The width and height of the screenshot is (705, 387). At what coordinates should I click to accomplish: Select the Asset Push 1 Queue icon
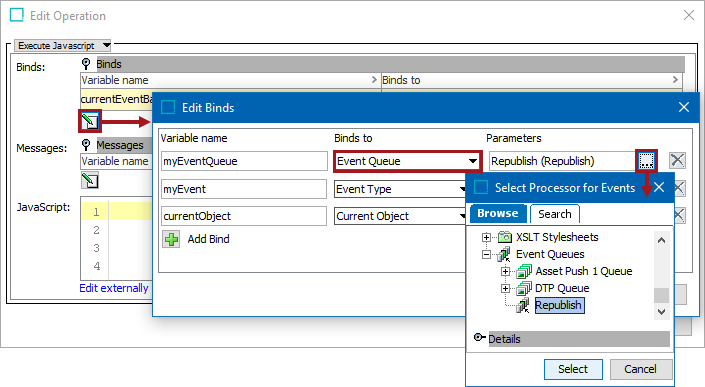(x=524, y=271)
